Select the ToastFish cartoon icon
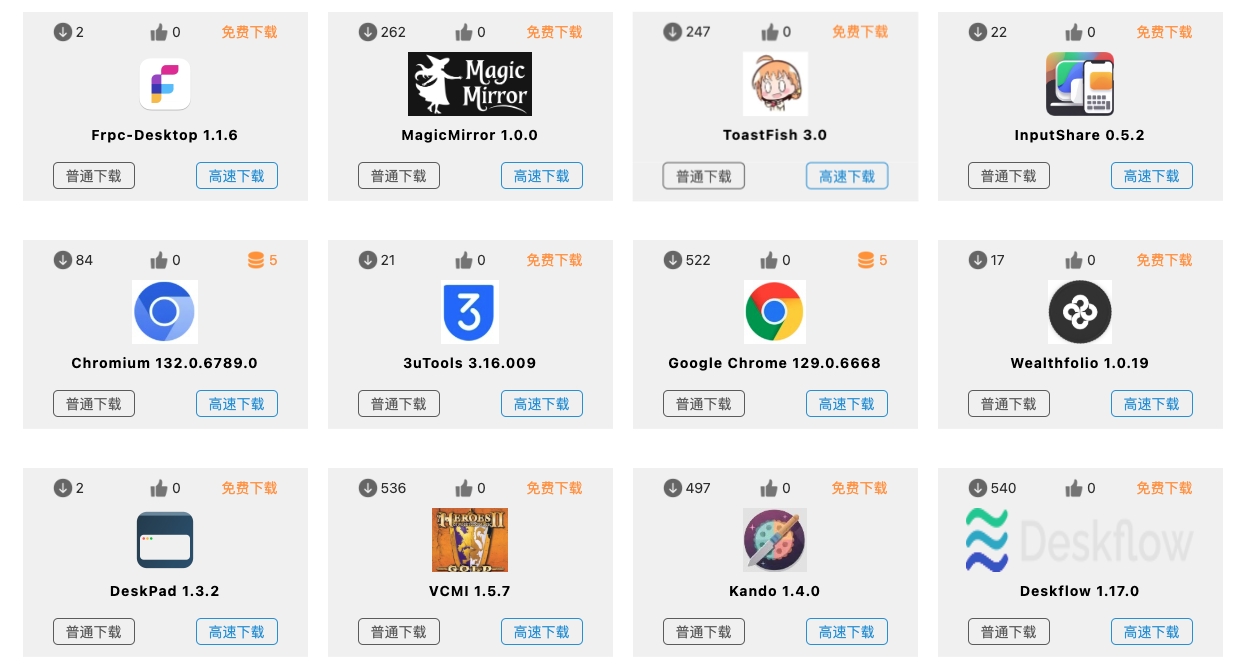This screenshot has height=669, width=1235. click(x=775, y=84)
